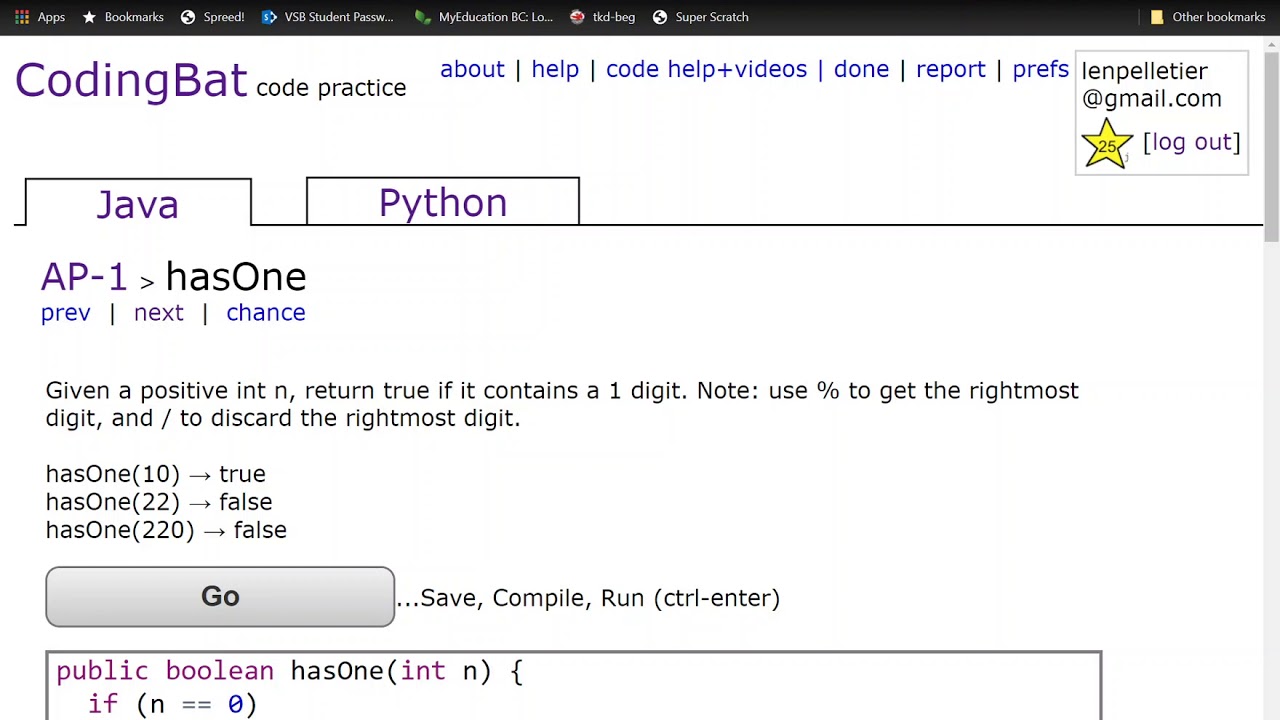This screenshot has width=1280, height=720.
Task: Go to the next problem
Action: [159, 313]
